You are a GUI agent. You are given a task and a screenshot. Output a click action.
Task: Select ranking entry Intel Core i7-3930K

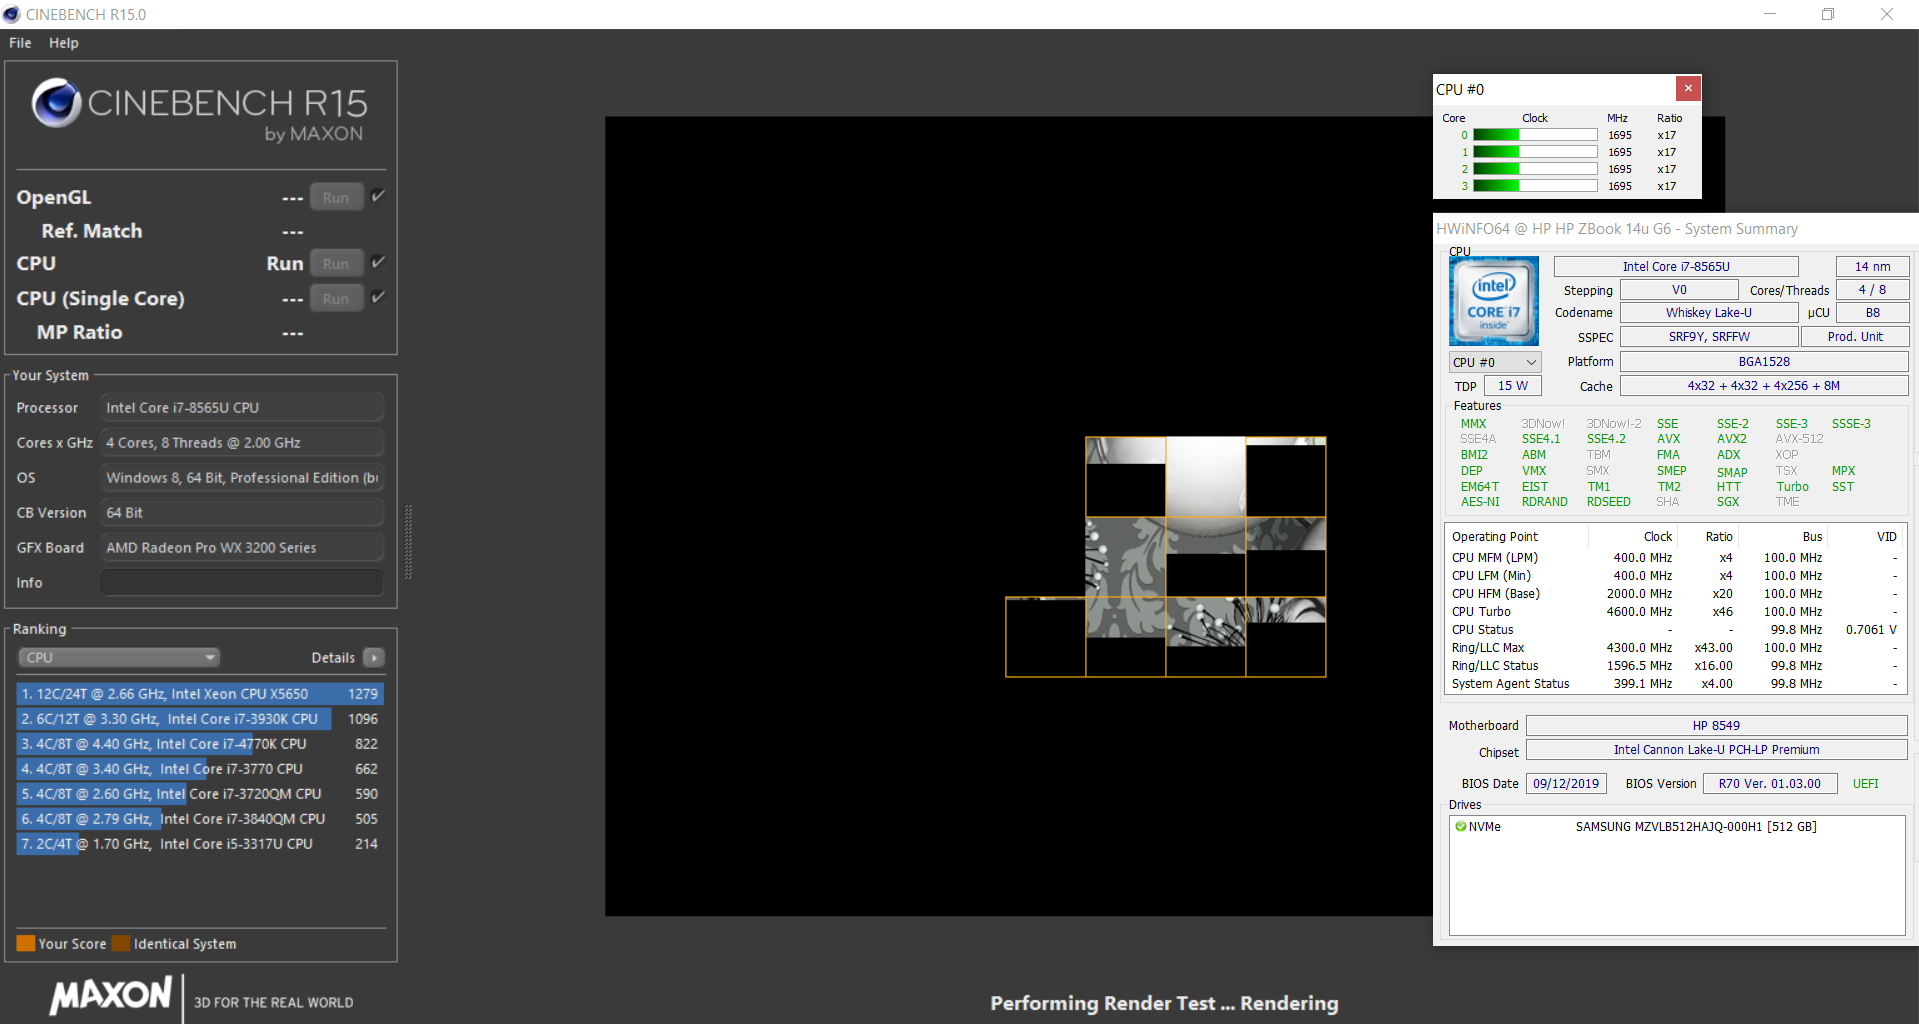(200, 718)
